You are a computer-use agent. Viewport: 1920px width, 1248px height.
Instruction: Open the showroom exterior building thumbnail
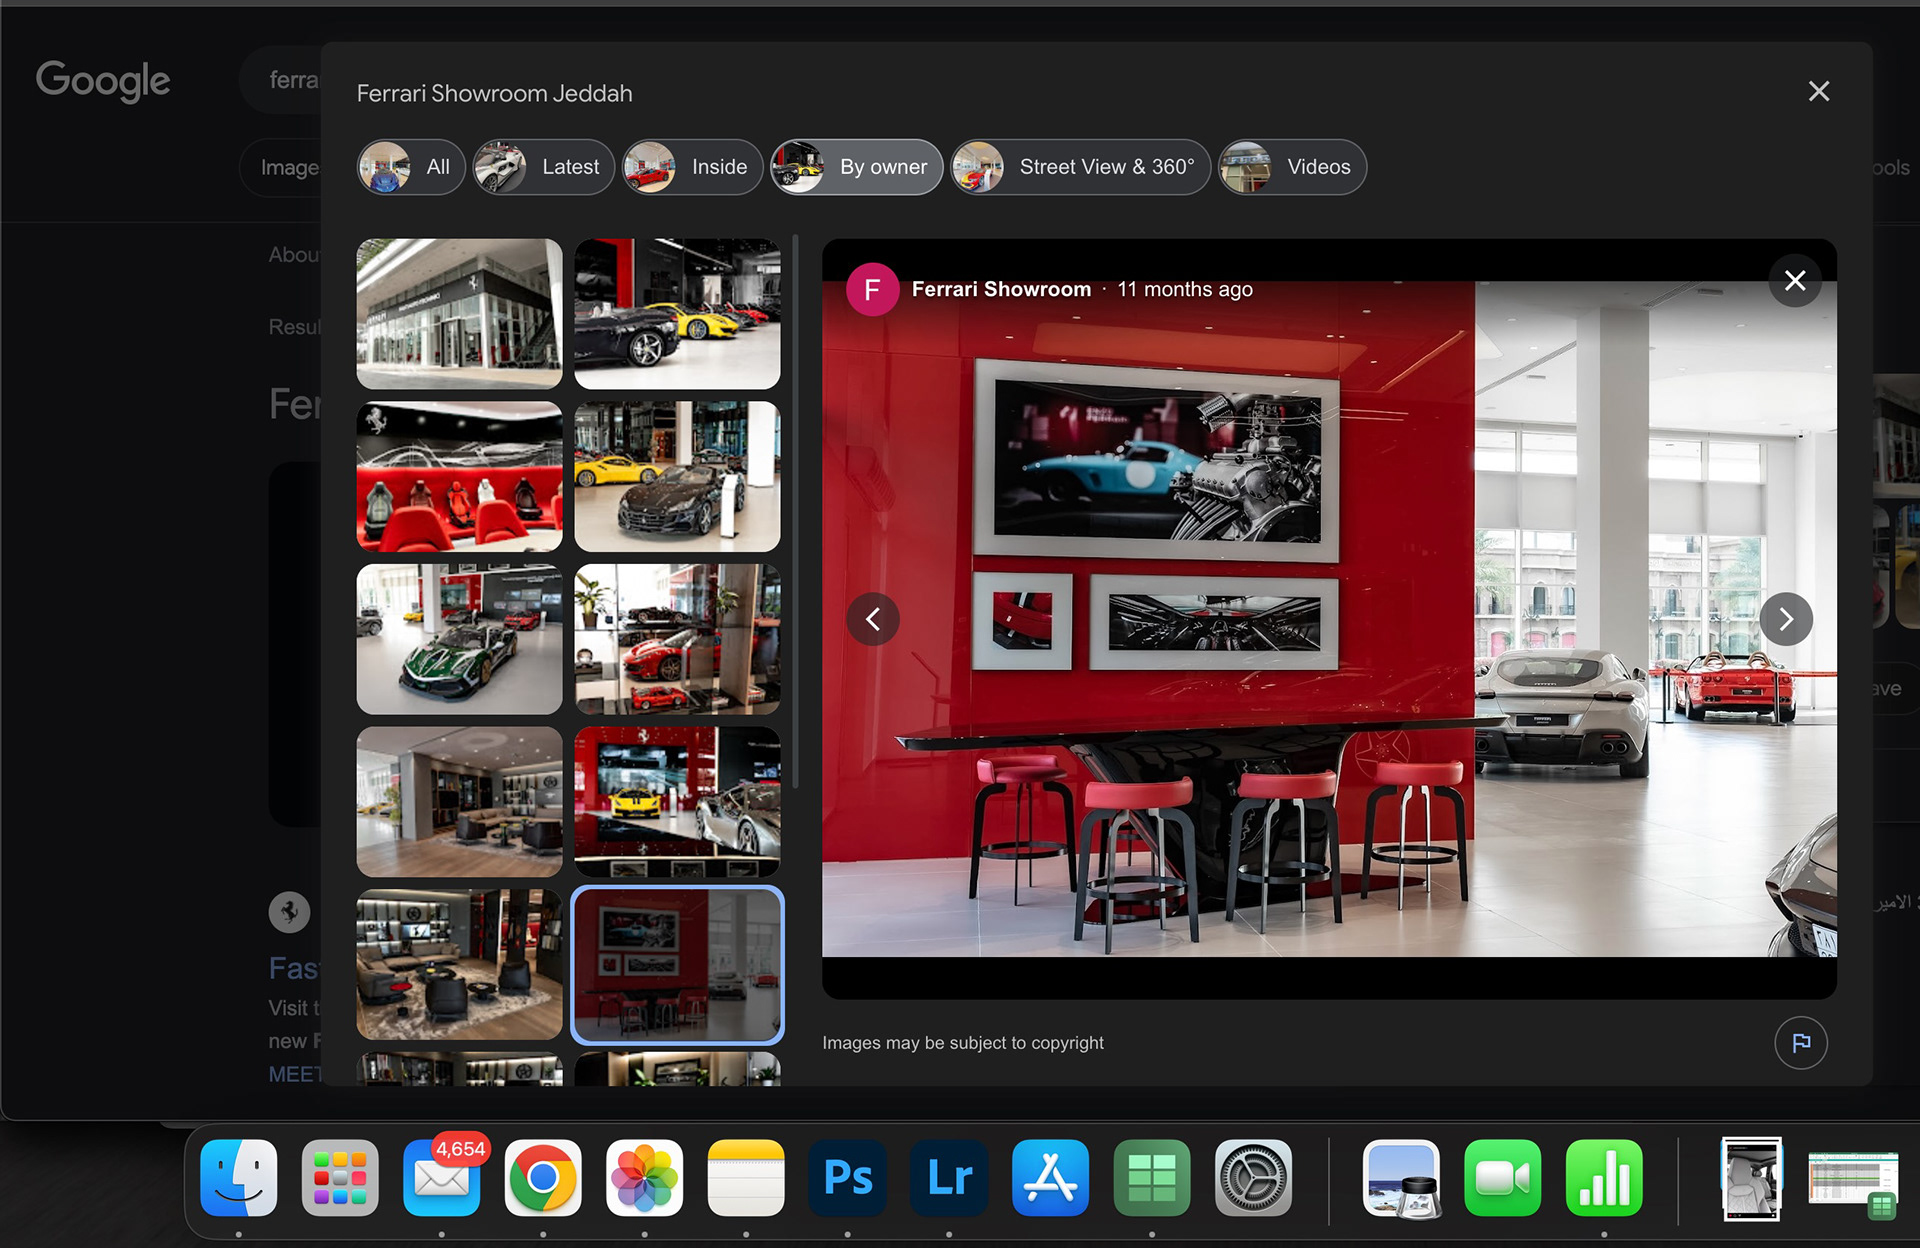[x=459, y=313]
